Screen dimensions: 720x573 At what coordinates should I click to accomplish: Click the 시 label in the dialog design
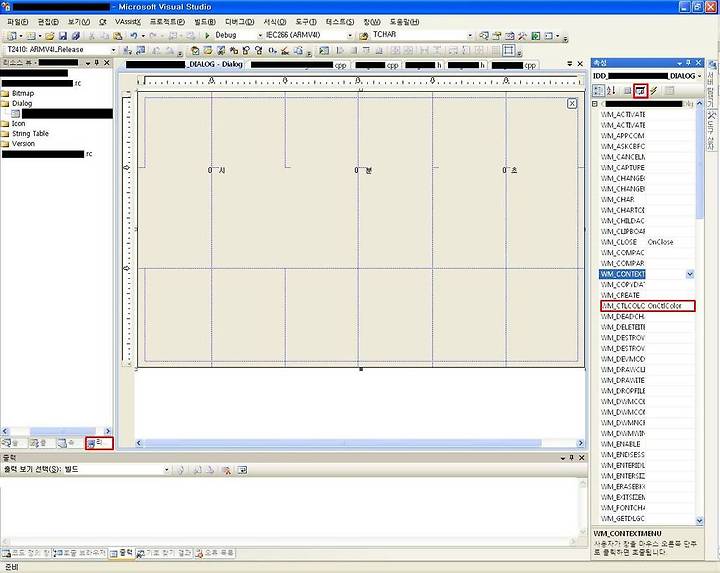222,170
